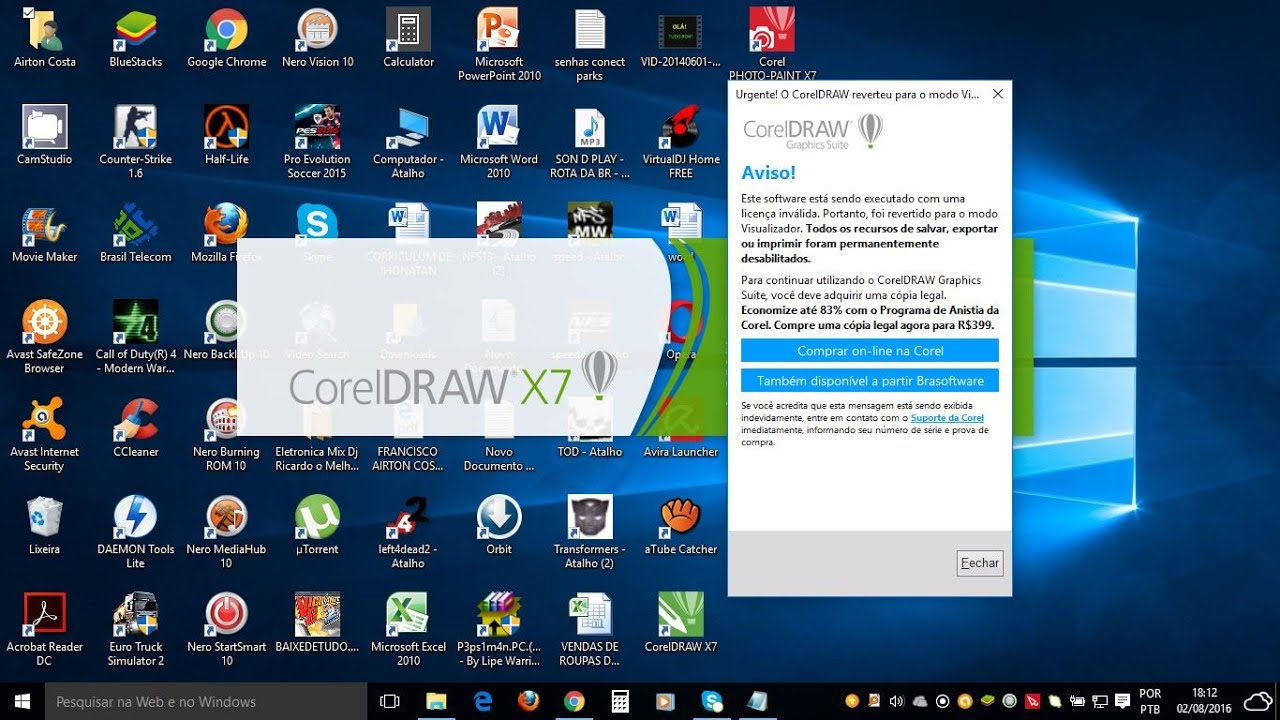Open the BAIXEDETUDO shortcut
The image size is (1280, 720).
click(318, 623)
